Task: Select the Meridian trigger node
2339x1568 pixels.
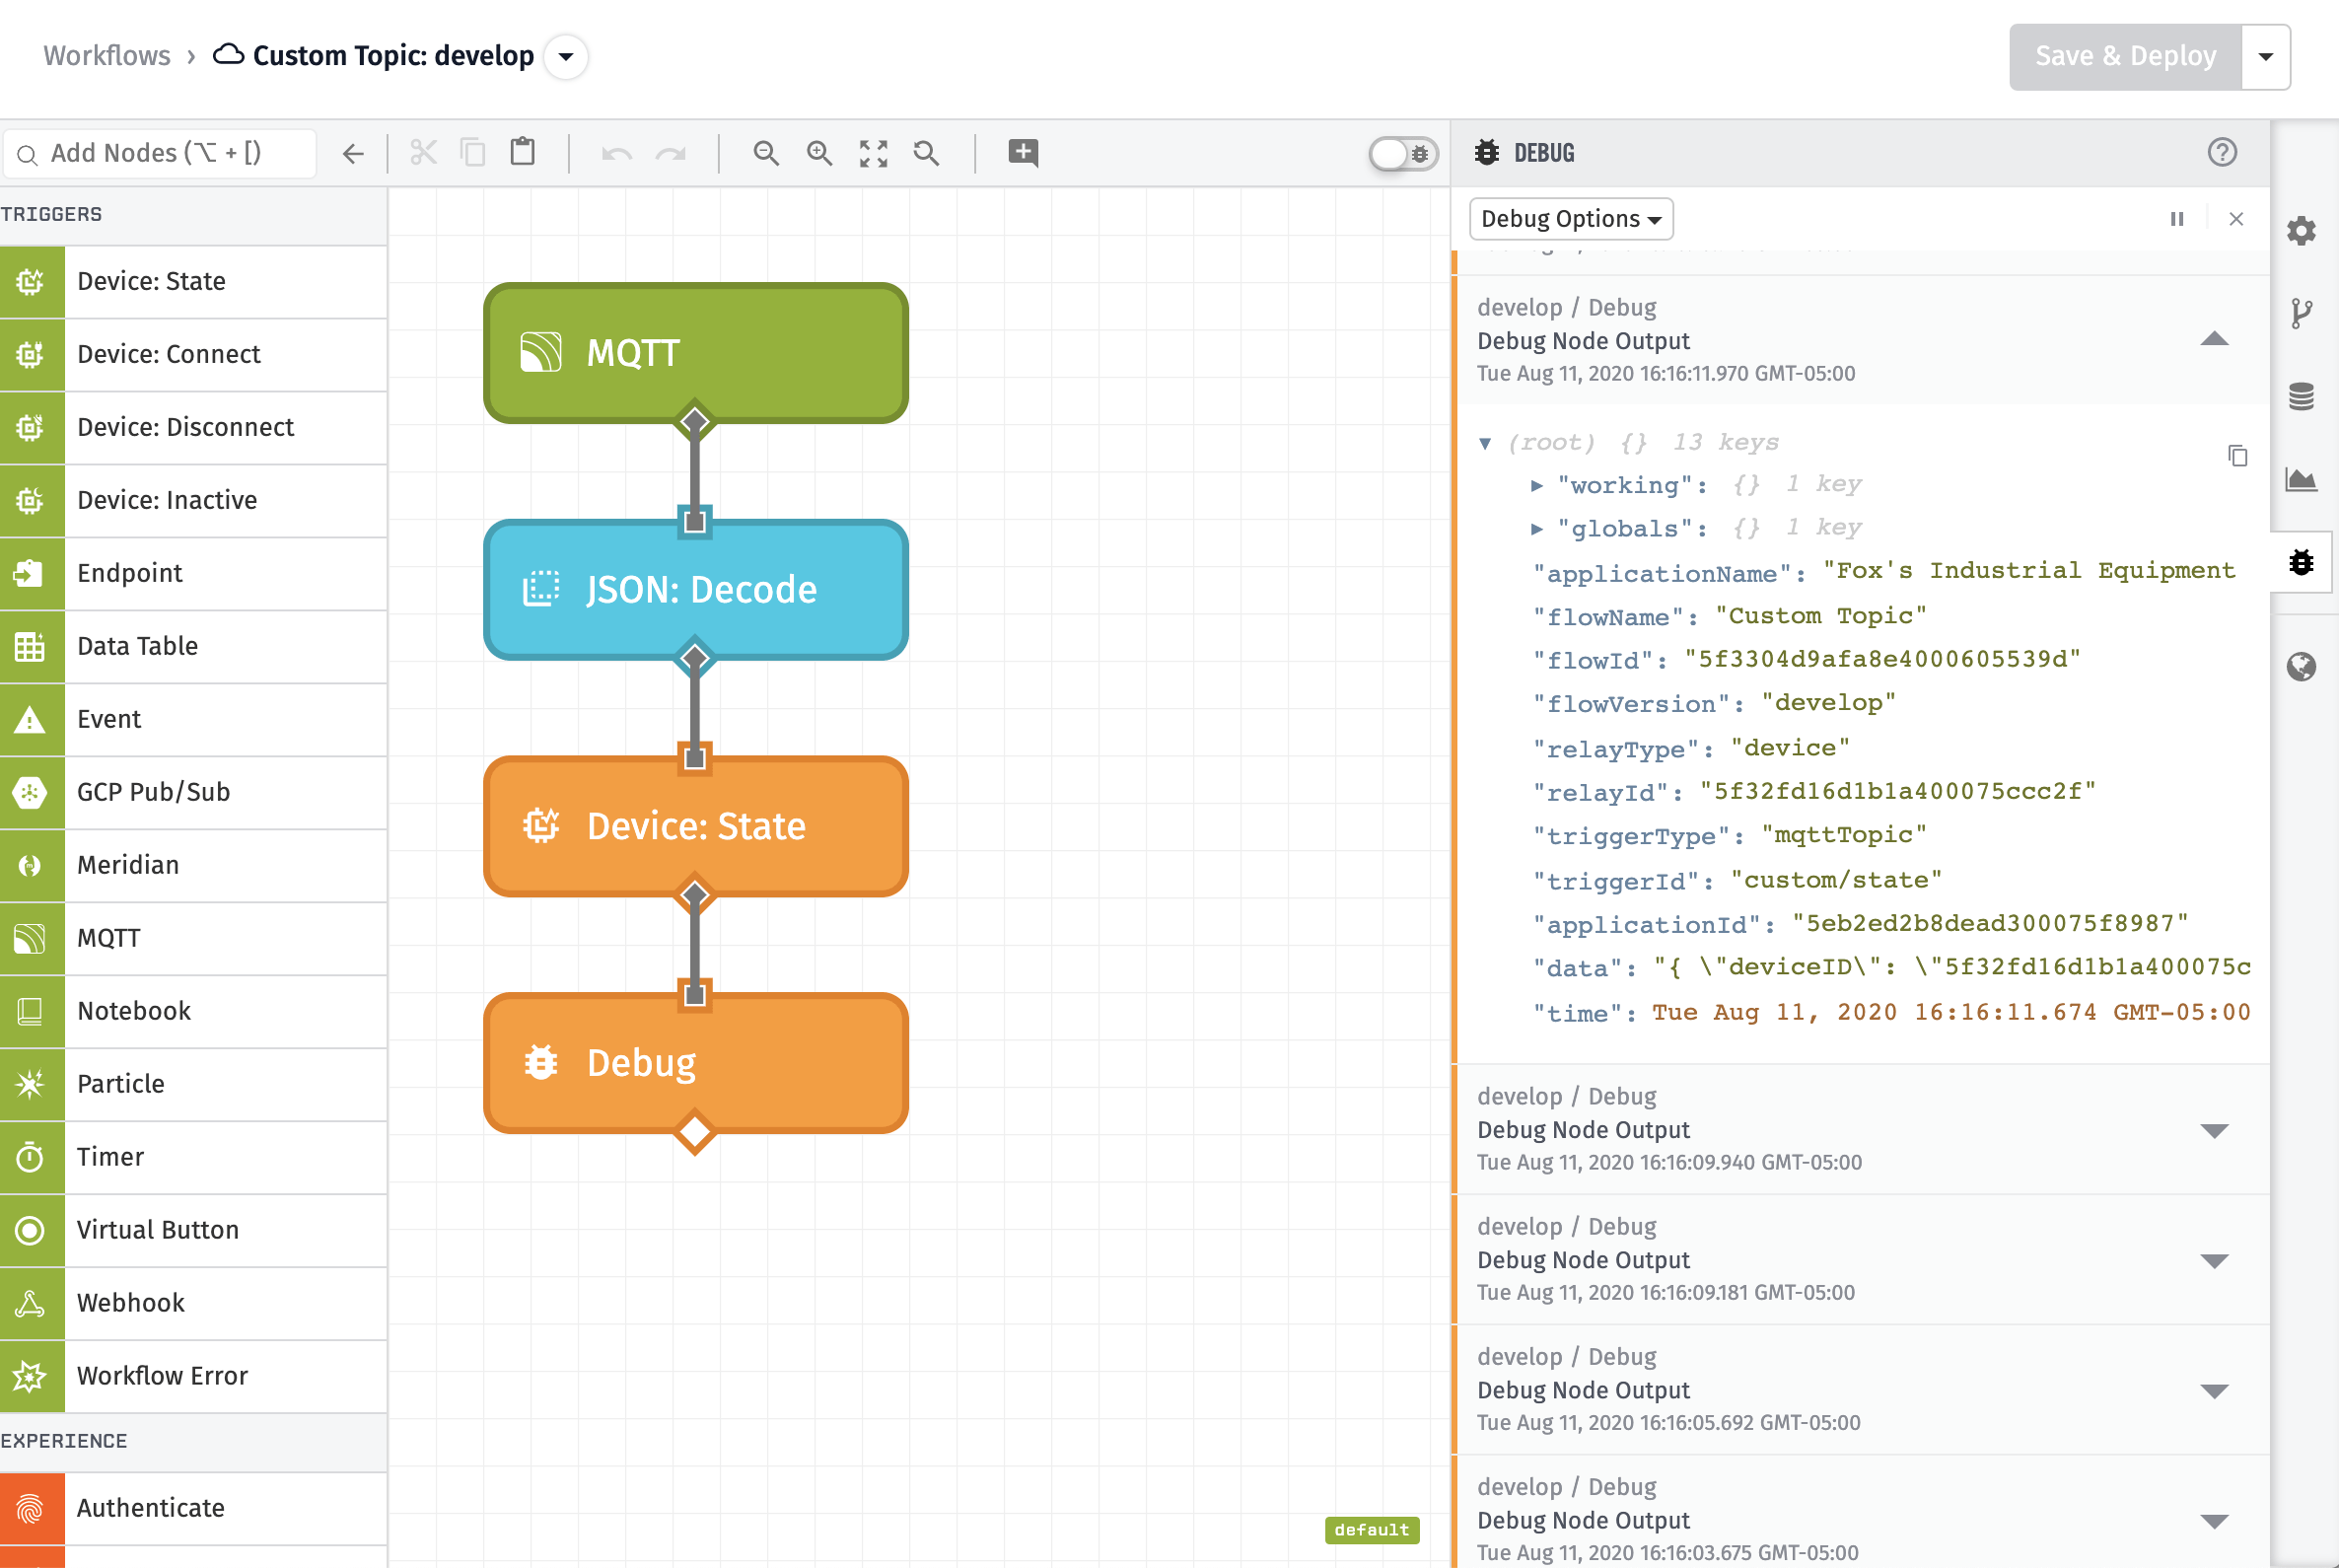Action: pyautogui.click(x=193, y=866)
